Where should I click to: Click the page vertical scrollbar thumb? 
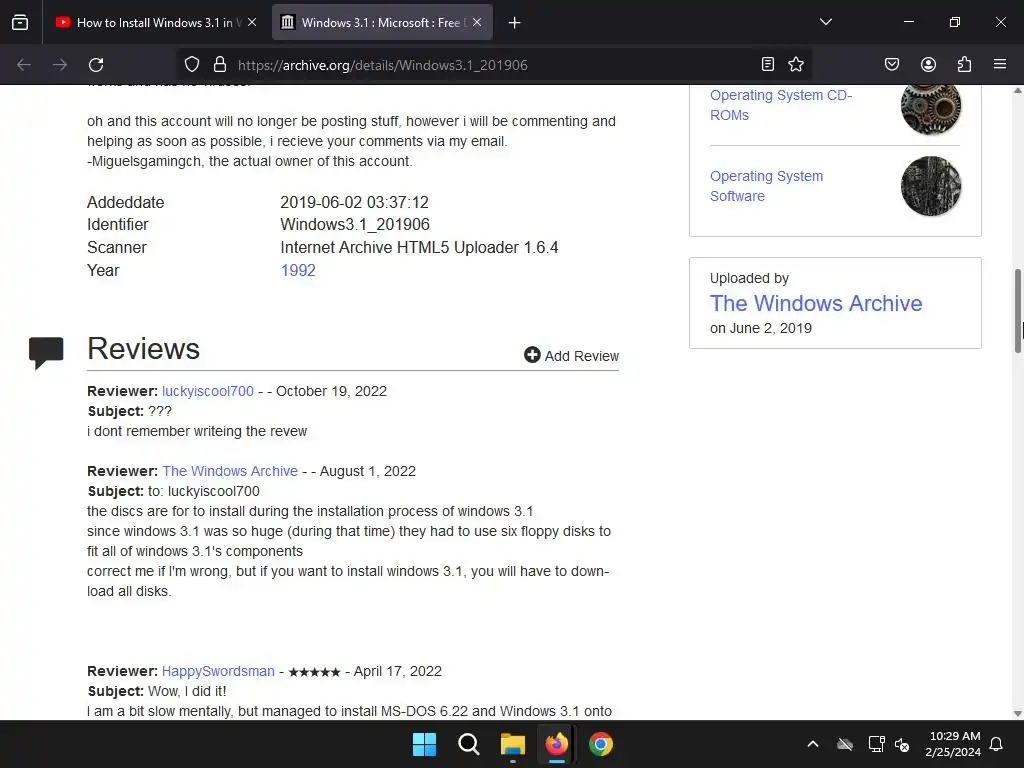pyautogui.click(x=1017, y=311)
